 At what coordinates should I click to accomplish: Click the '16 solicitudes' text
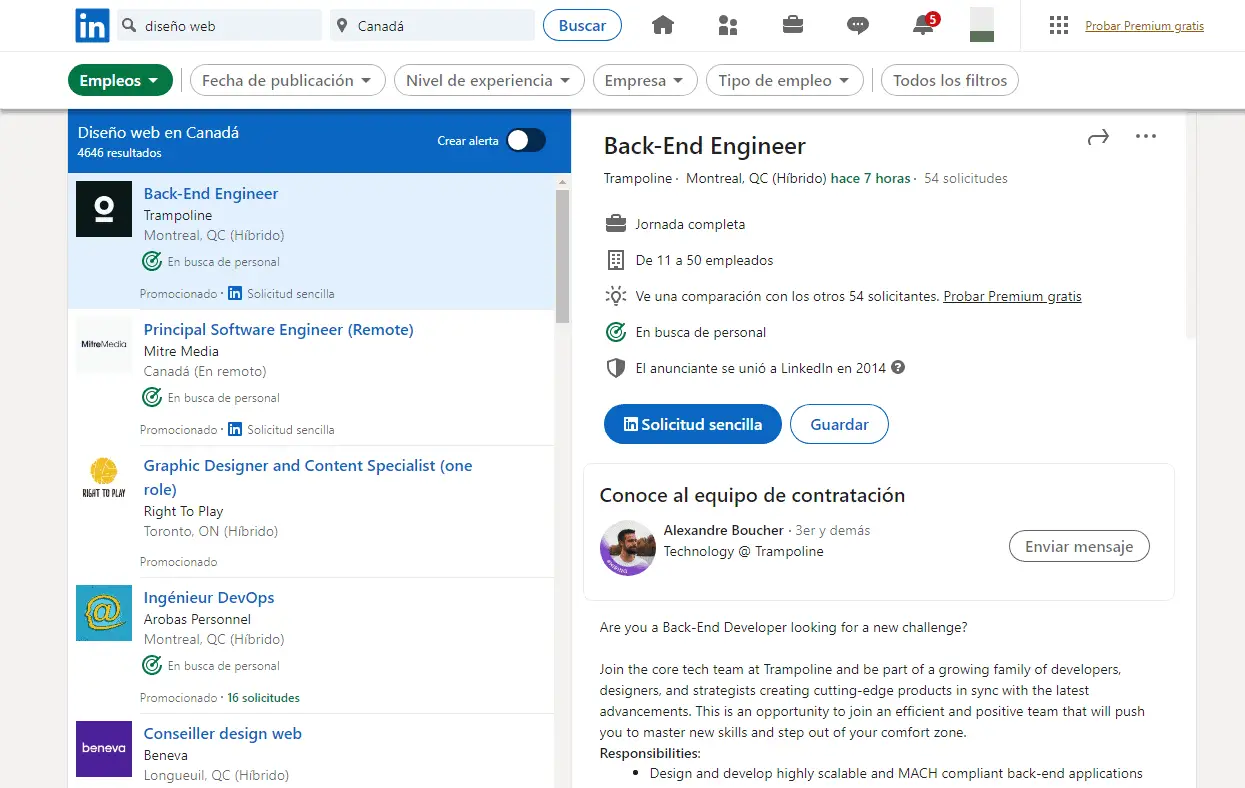pos(264,698)
